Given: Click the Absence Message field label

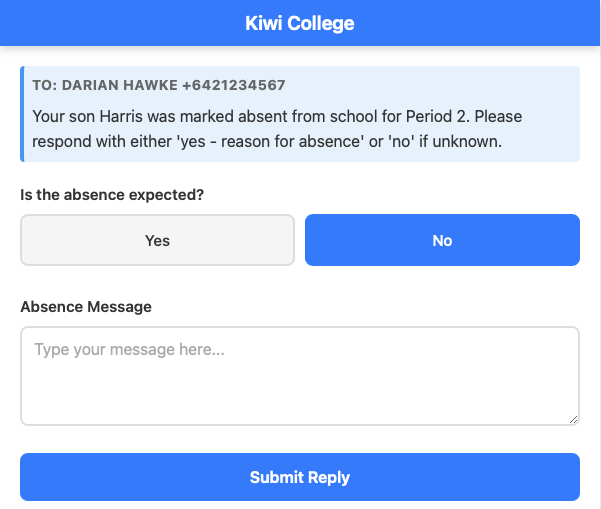Looking at the screenshot, I should pyautogui.click(x=86, y=307).
